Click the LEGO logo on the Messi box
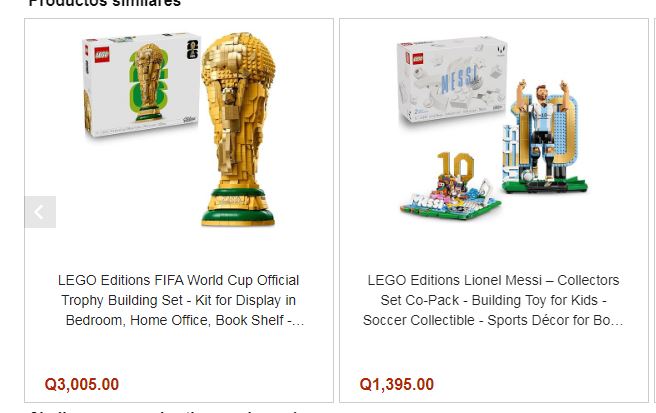Screen dimensions: 656x413 point(418,59)
